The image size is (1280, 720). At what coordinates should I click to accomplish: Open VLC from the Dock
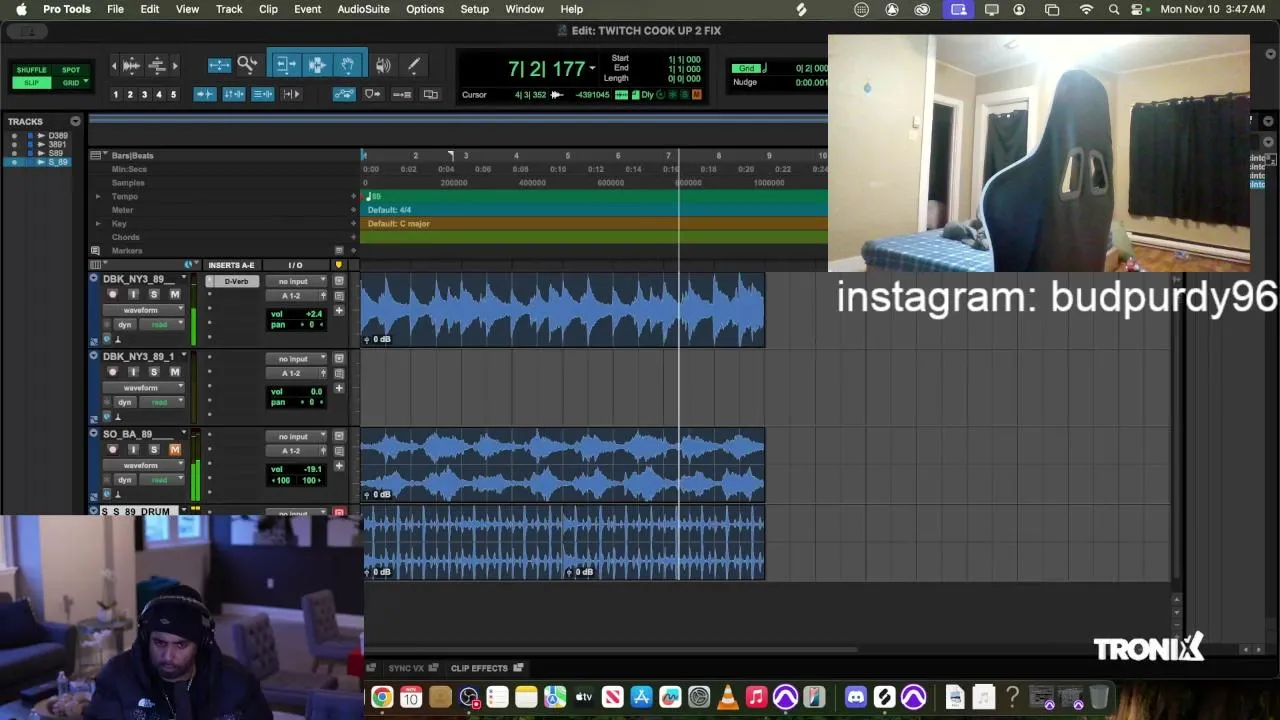tap(728, 697)
